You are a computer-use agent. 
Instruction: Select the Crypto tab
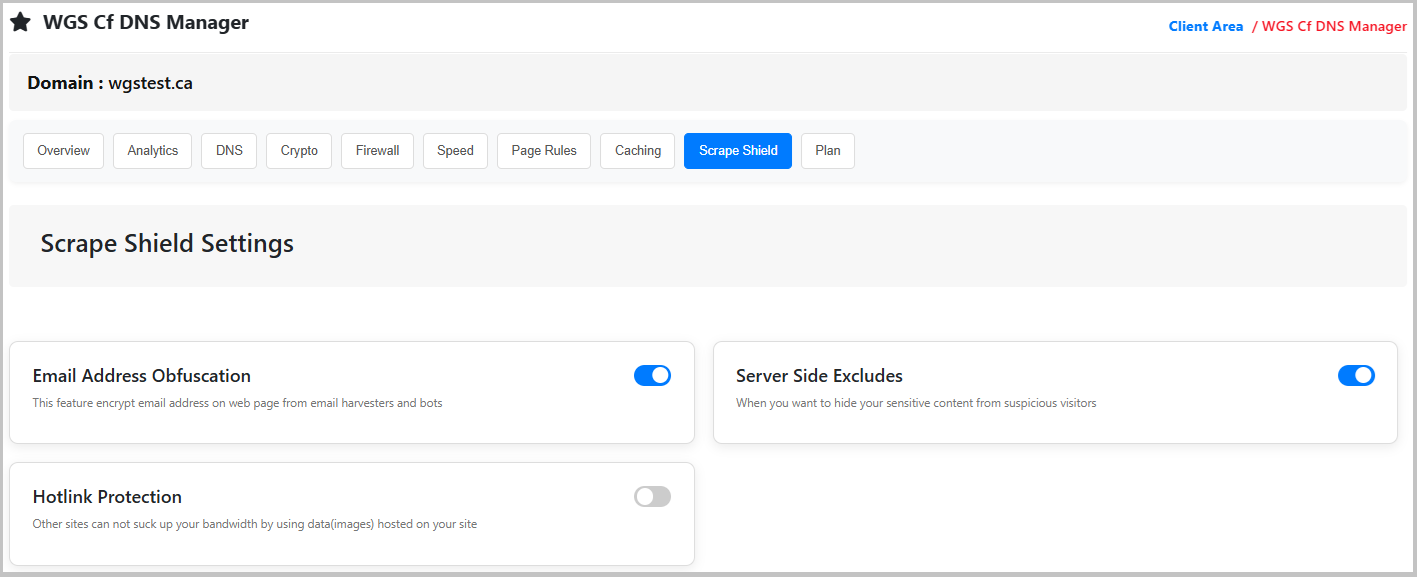pyautogui.click(x=299, y=151)
